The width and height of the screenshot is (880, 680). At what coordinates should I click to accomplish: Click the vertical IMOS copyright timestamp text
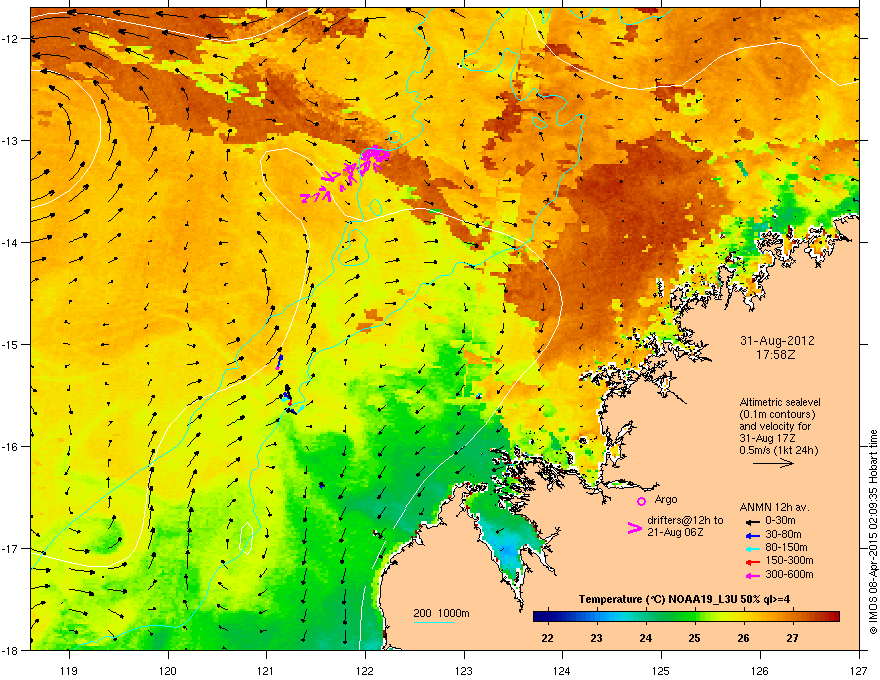873,532
